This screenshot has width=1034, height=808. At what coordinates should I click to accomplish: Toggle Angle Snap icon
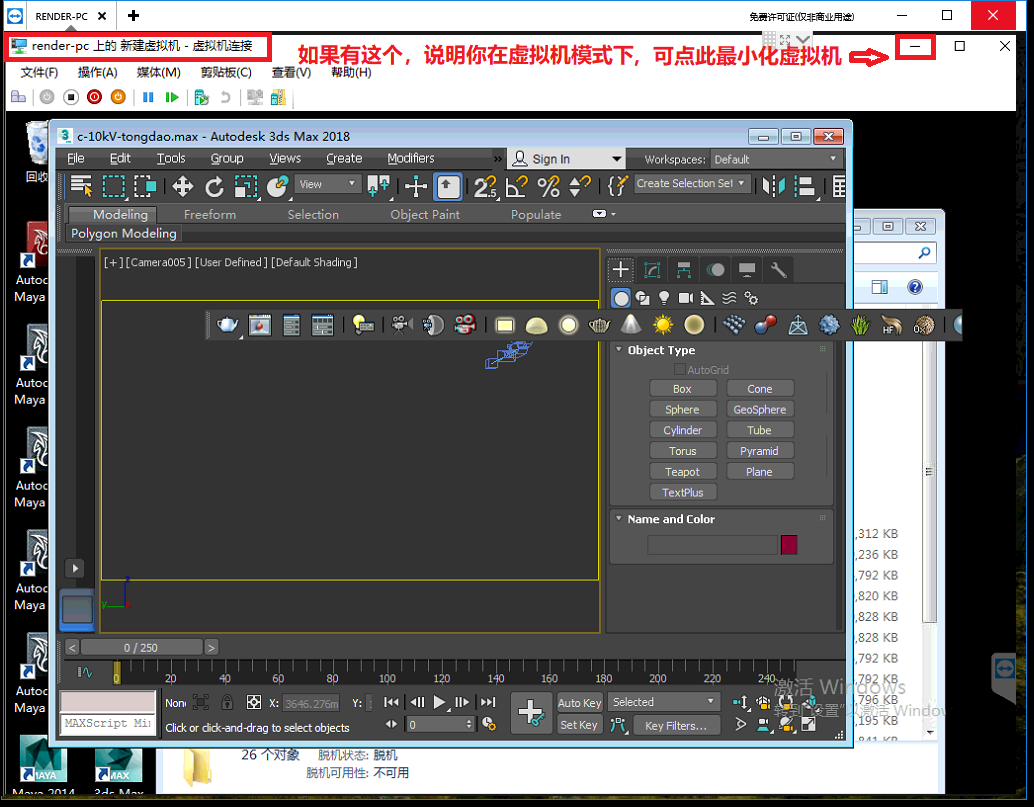516,187
